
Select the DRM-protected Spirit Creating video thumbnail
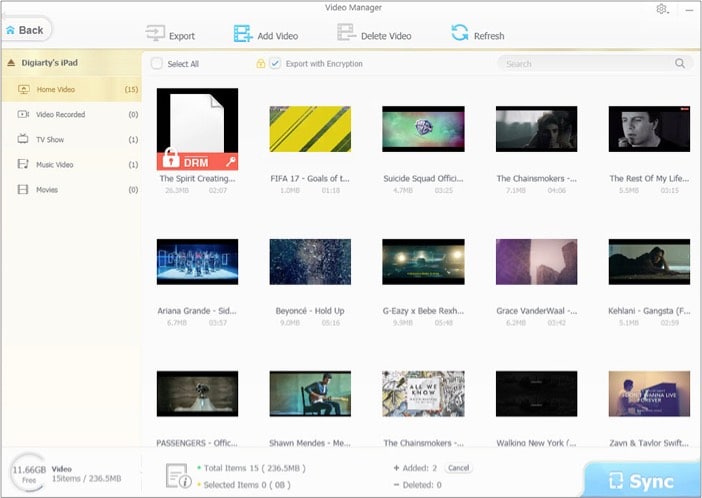tap(198, 129)
